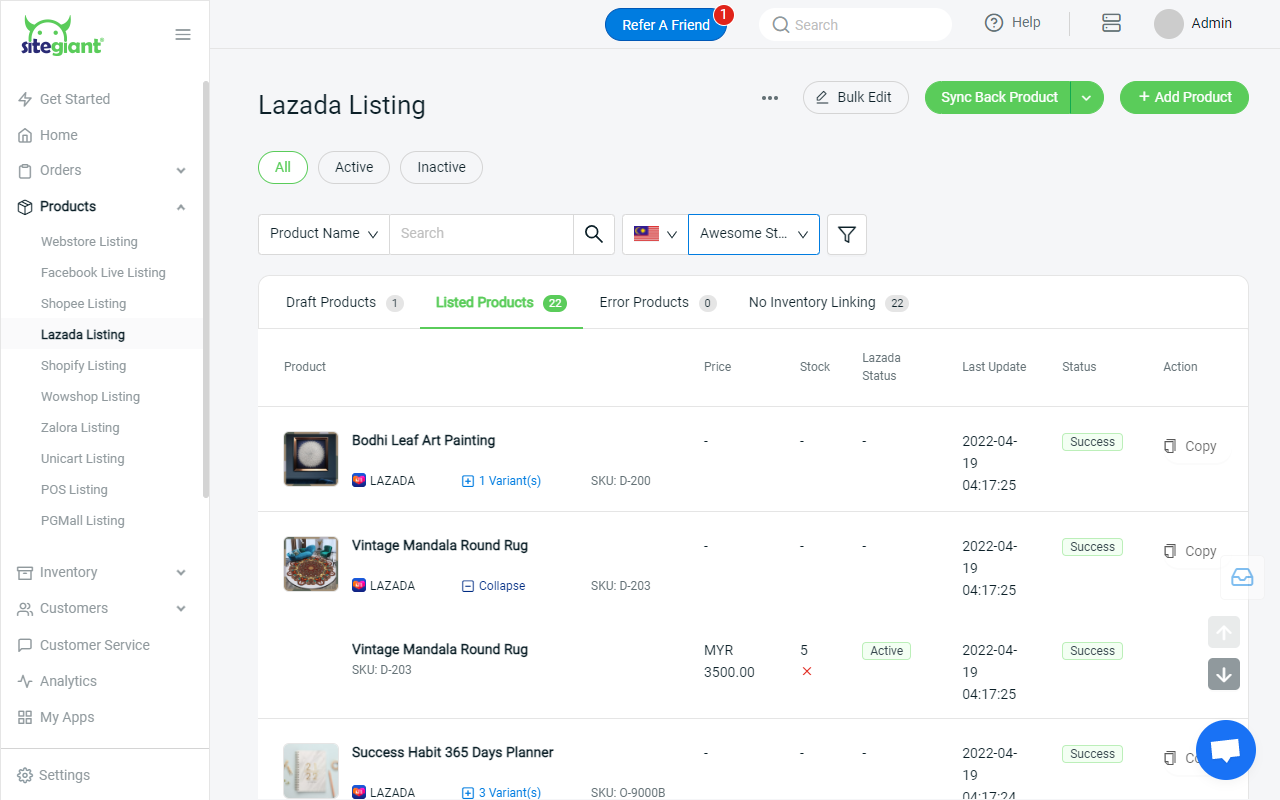
Task: Click Copy icon for Bodhi Leaf Art Painting
Action: point(1170,446)
